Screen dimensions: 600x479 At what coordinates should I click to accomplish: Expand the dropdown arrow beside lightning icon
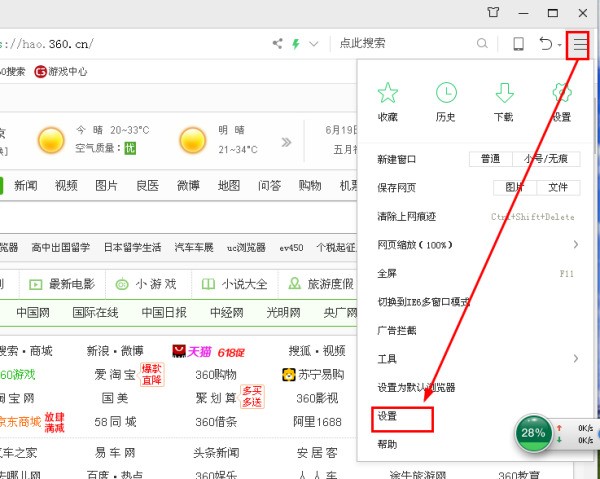(x=313, y=44)
